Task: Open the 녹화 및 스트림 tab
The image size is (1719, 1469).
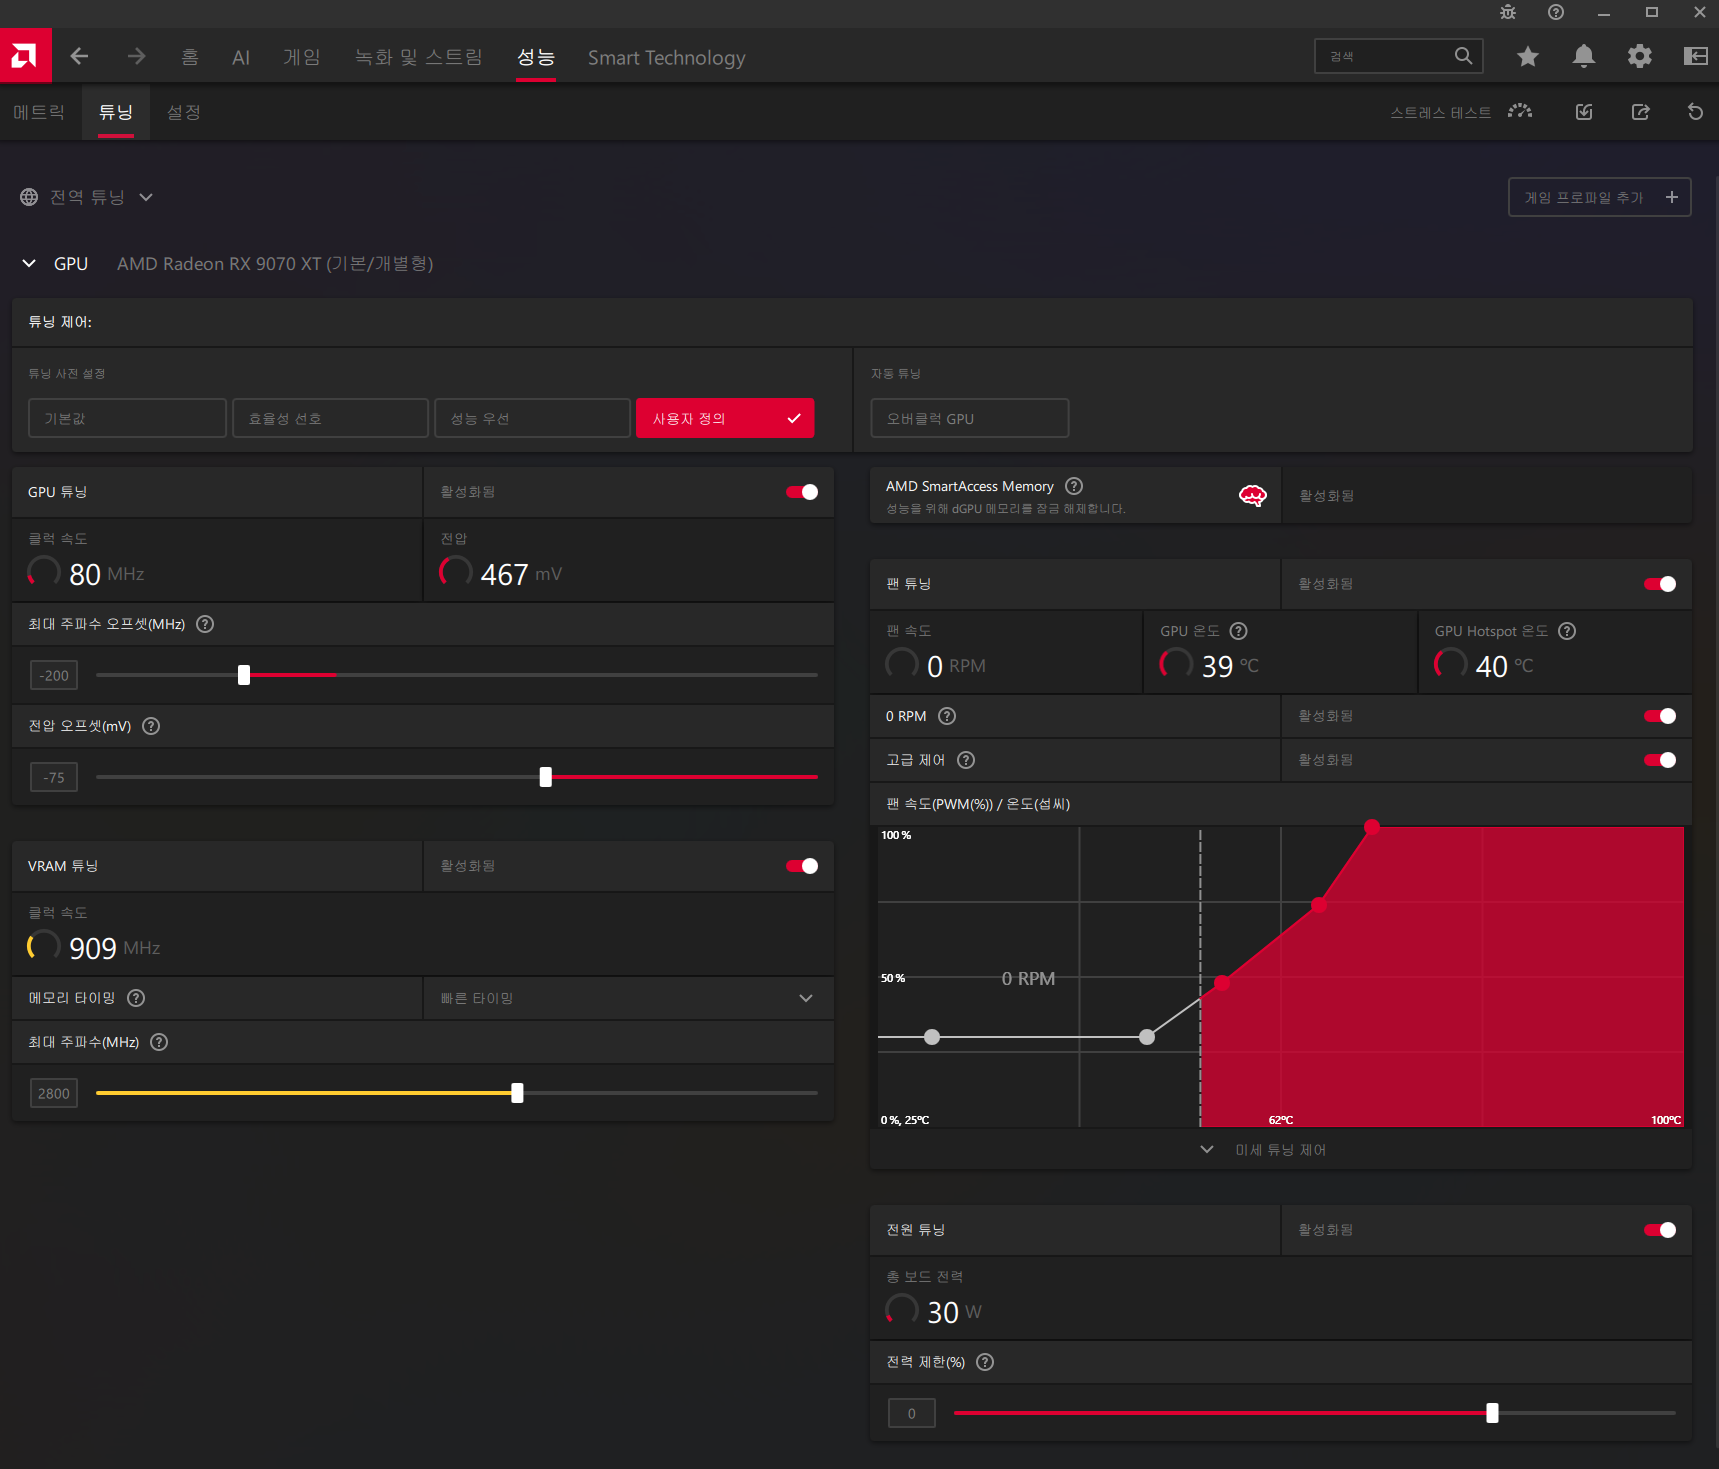Action: (x=418, y=57)
